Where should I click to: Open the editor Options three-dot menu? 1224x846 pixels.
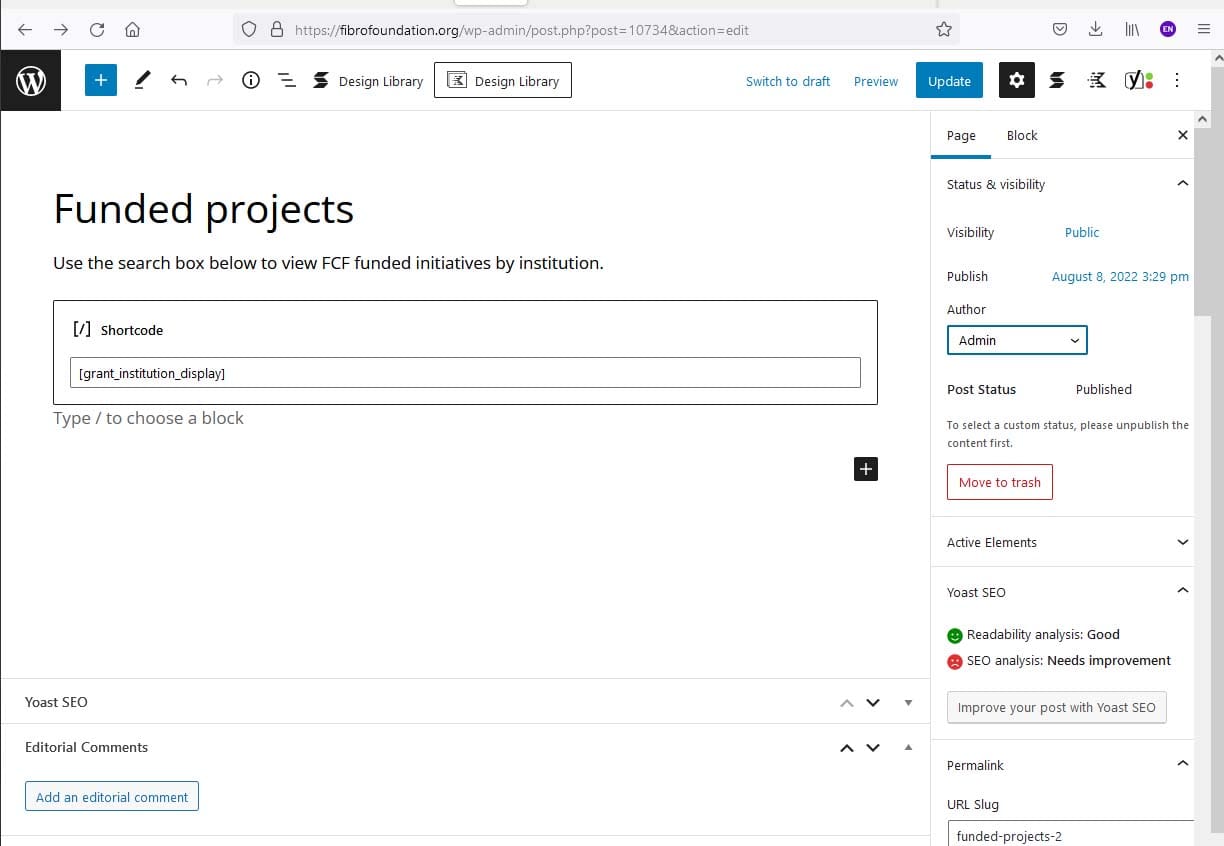1177,80
